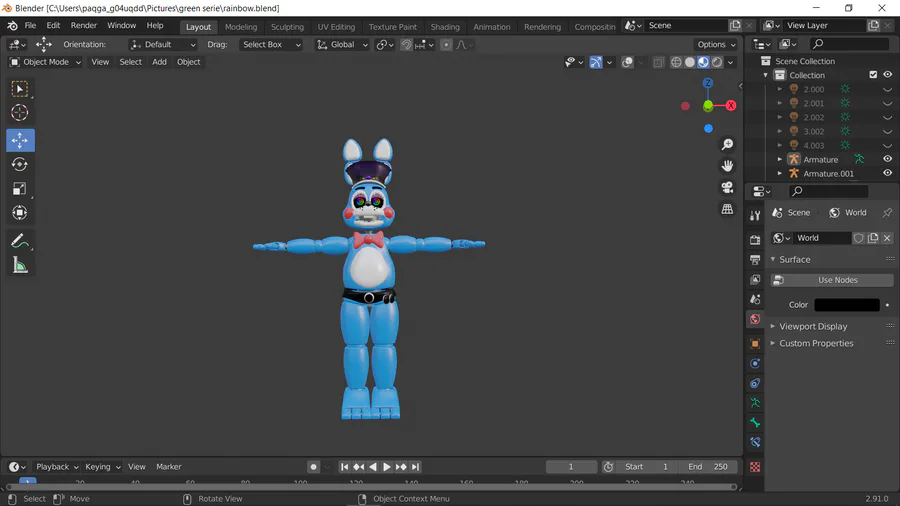Viewport: 900px width, 506px height.
Task: Collapse the Collection tree node
Action: click(x=765, y=75)
